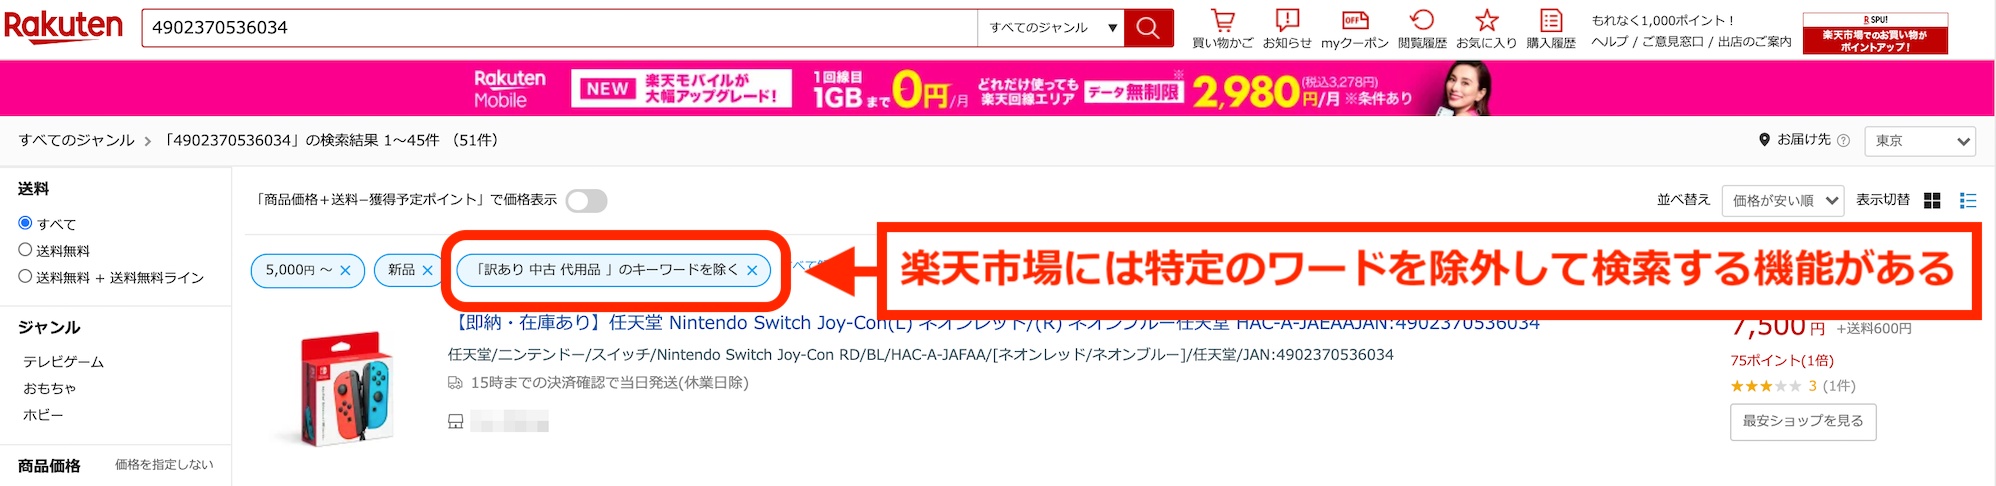The image size is (1996, 486).
Task: Choose the テレビゲーム genre in sidebar
Action: click(64, 362)
